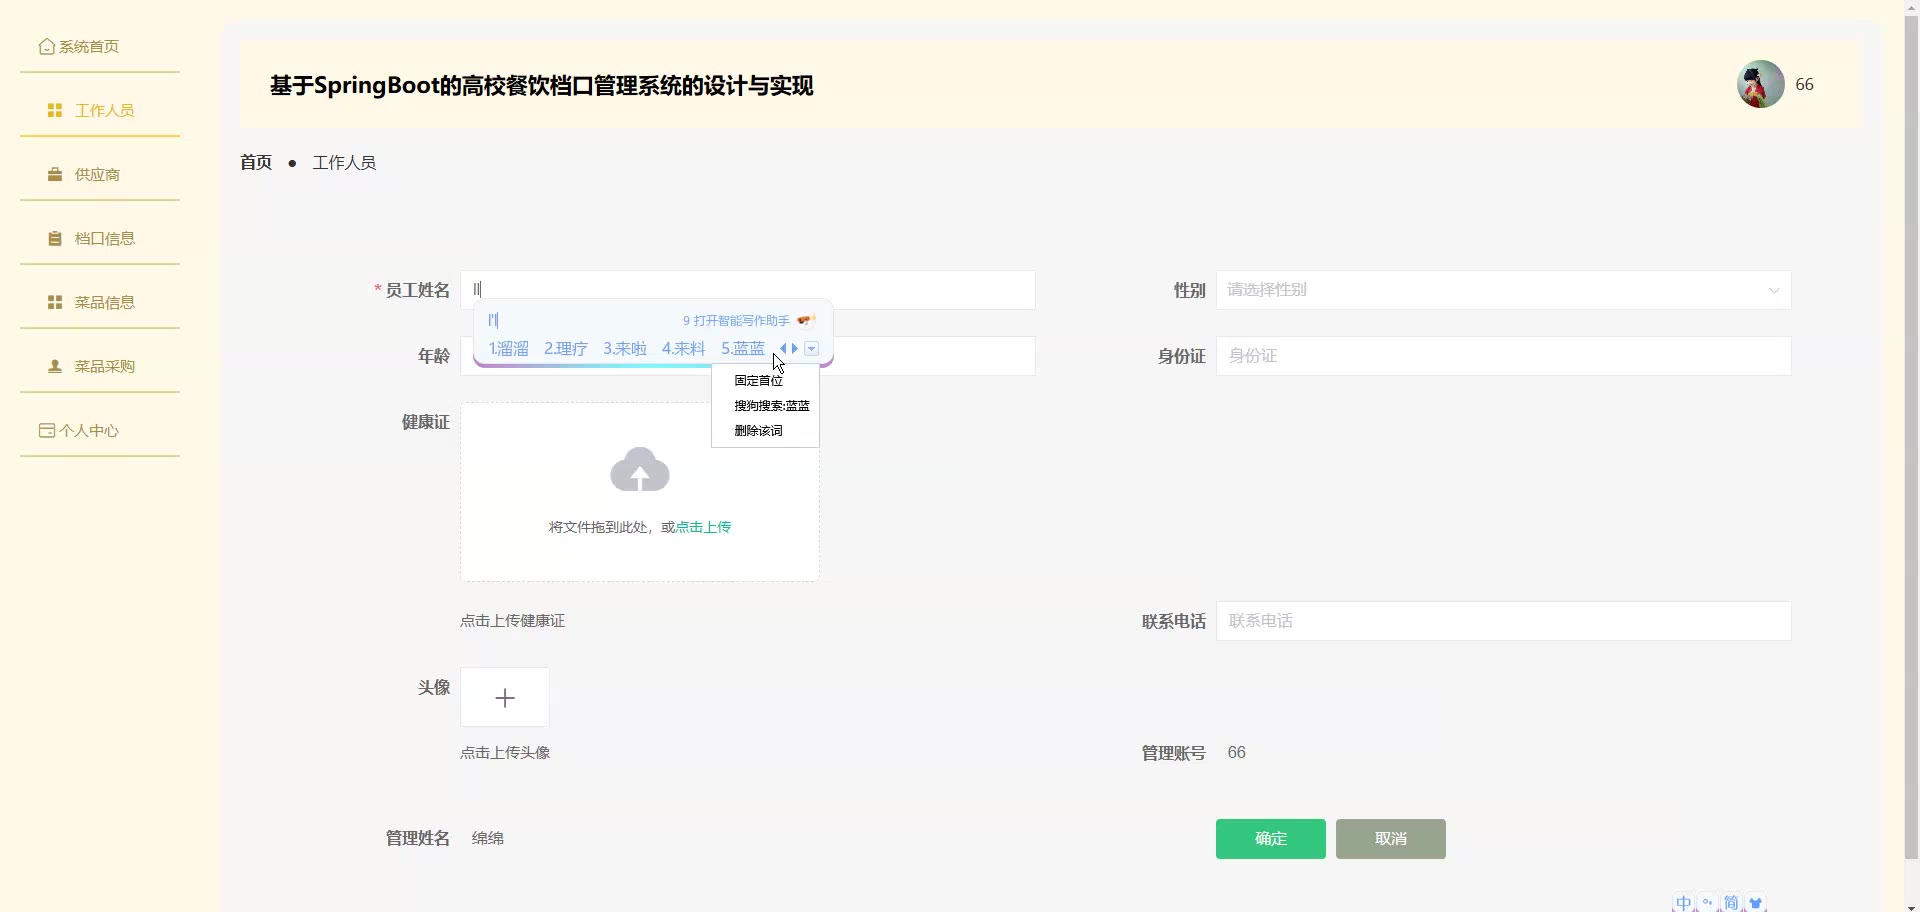Image resolution: width=1920 pixels, height=912 pixels.
Task: Focus the 身份证 input field
Action: click(1503, 356)
